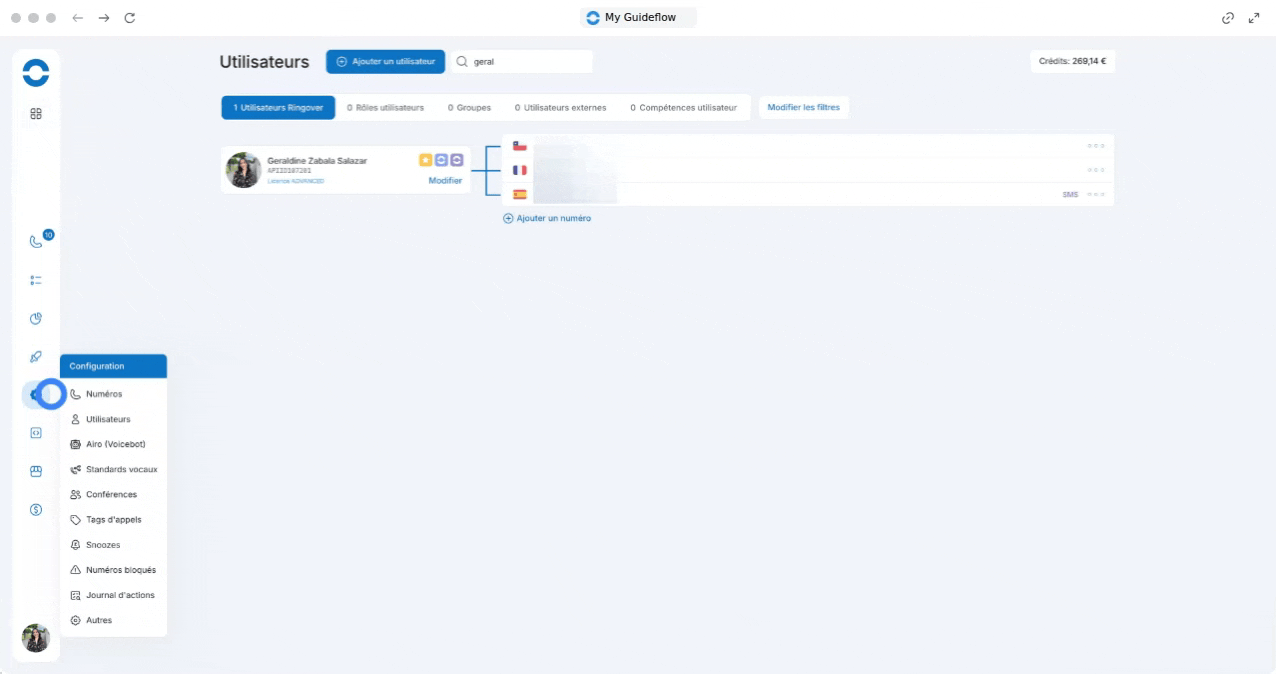Open the developer code icon in the sidebar
The height and width of the screenshot is (674, 1276).
pyautogui.click(x=36, y=433)
